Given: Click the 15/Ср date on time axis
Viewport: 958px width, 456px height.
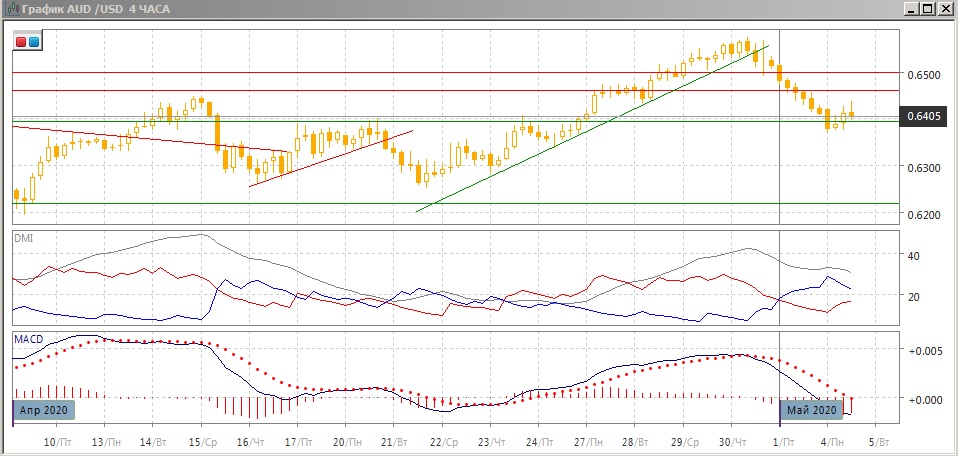Looking at the screenshot, I should pos(204,441).
